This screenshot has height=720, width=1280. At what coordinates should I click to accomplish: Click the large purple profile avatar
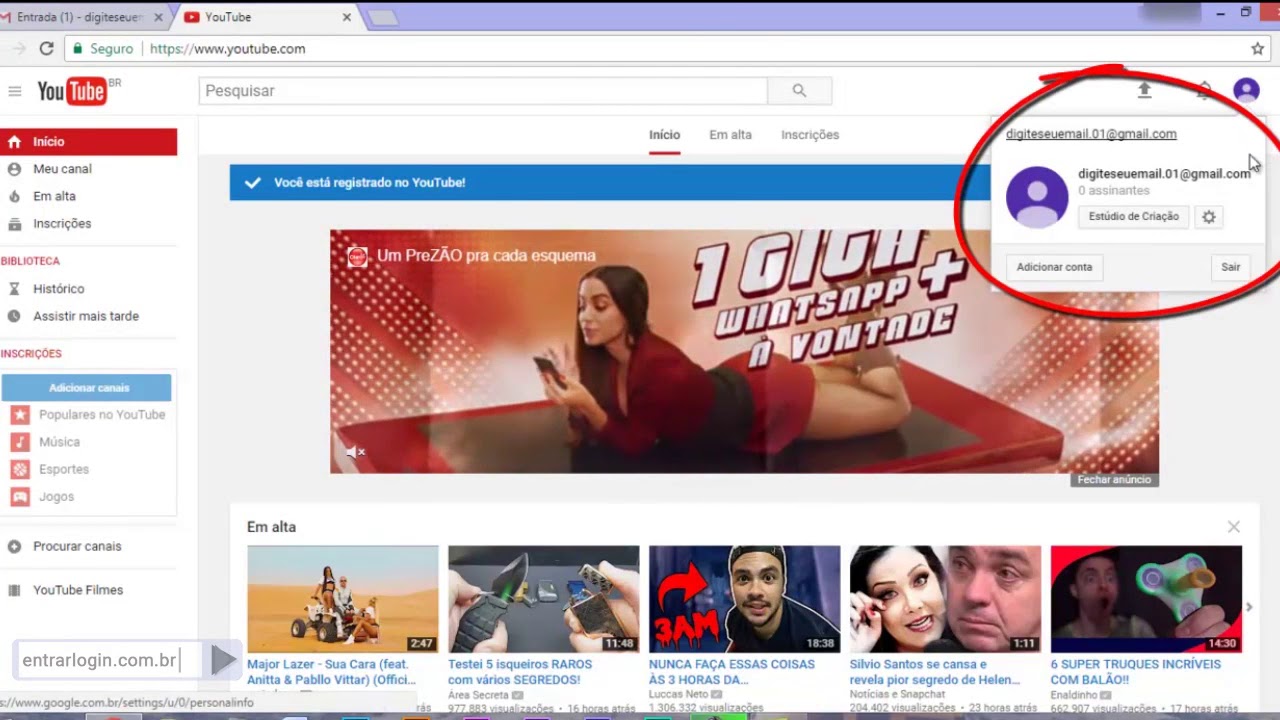click(x=1037, y=197)
